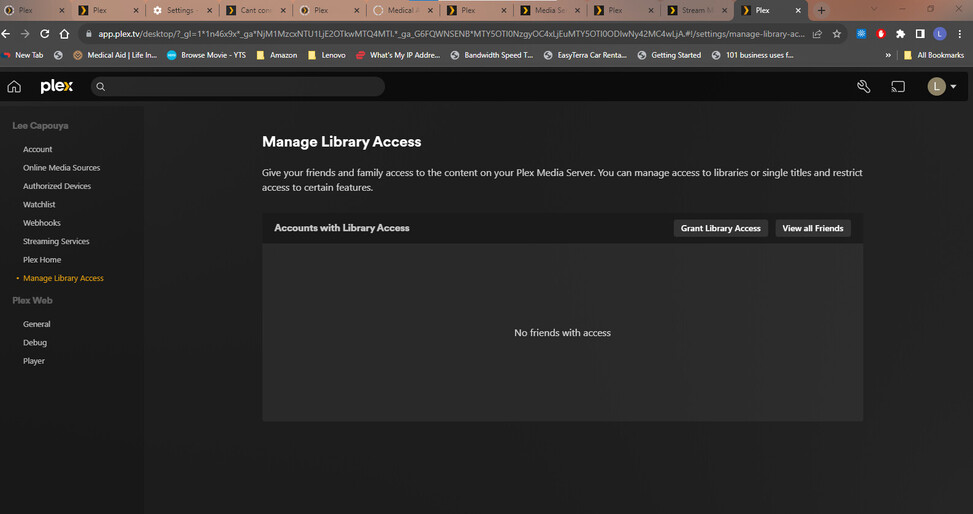
Task: Open the What's My IP Address bookmark
Action: point(398,55)
